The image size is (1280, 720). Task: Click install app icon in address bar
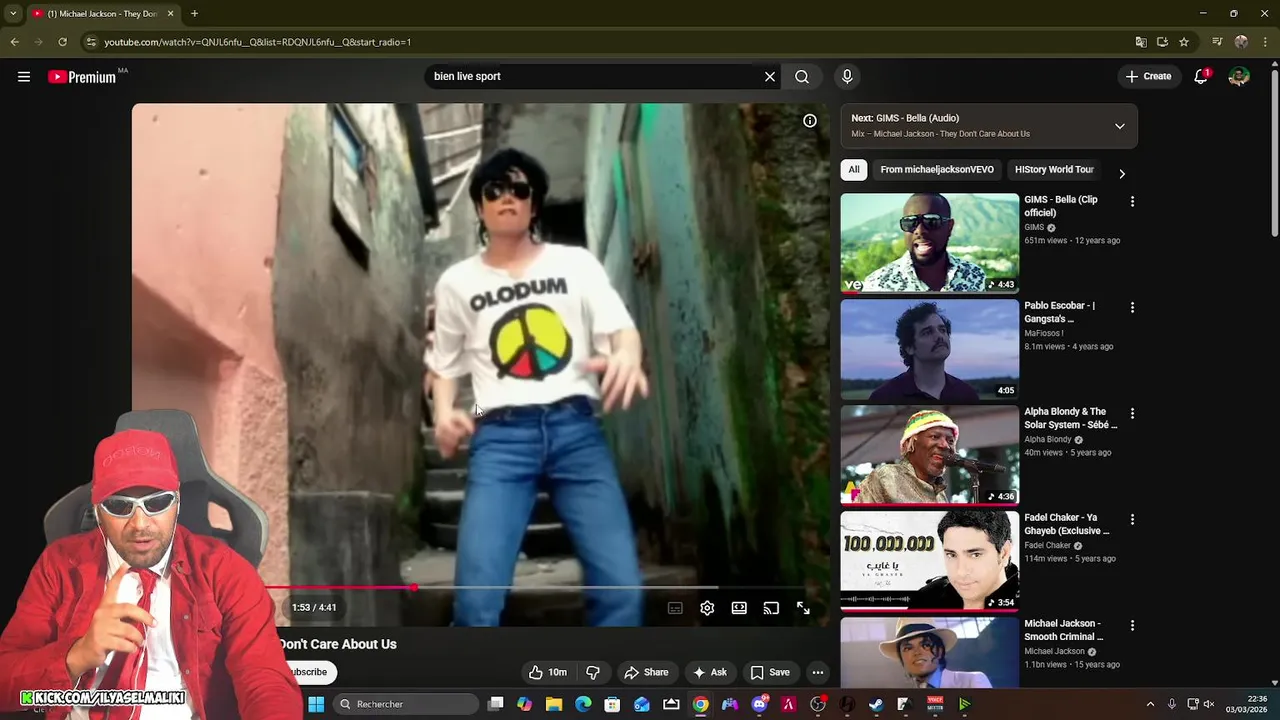point(1162,42)
